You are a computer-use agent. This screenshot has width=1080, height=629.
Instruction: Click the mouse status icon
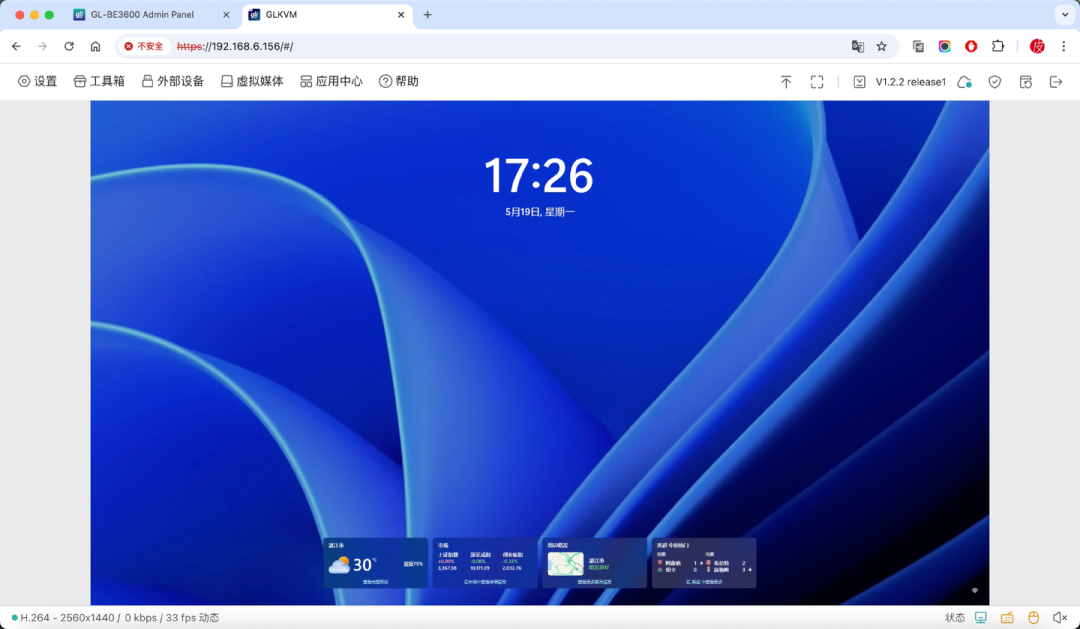1034,618
